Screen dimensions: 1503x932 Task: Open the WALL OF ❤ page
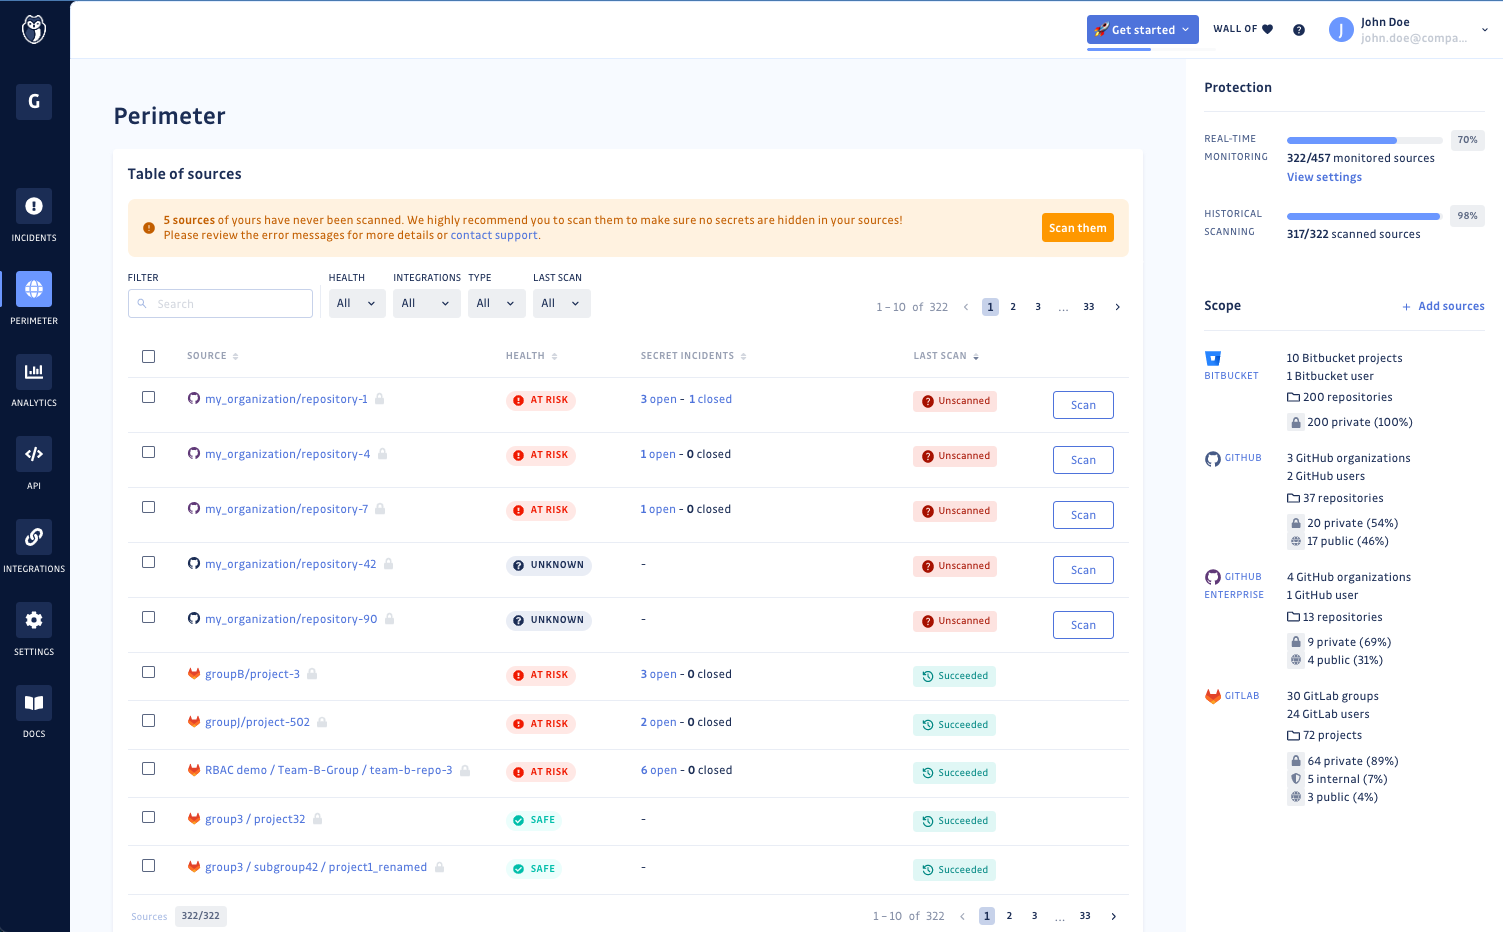point(1242,29)
